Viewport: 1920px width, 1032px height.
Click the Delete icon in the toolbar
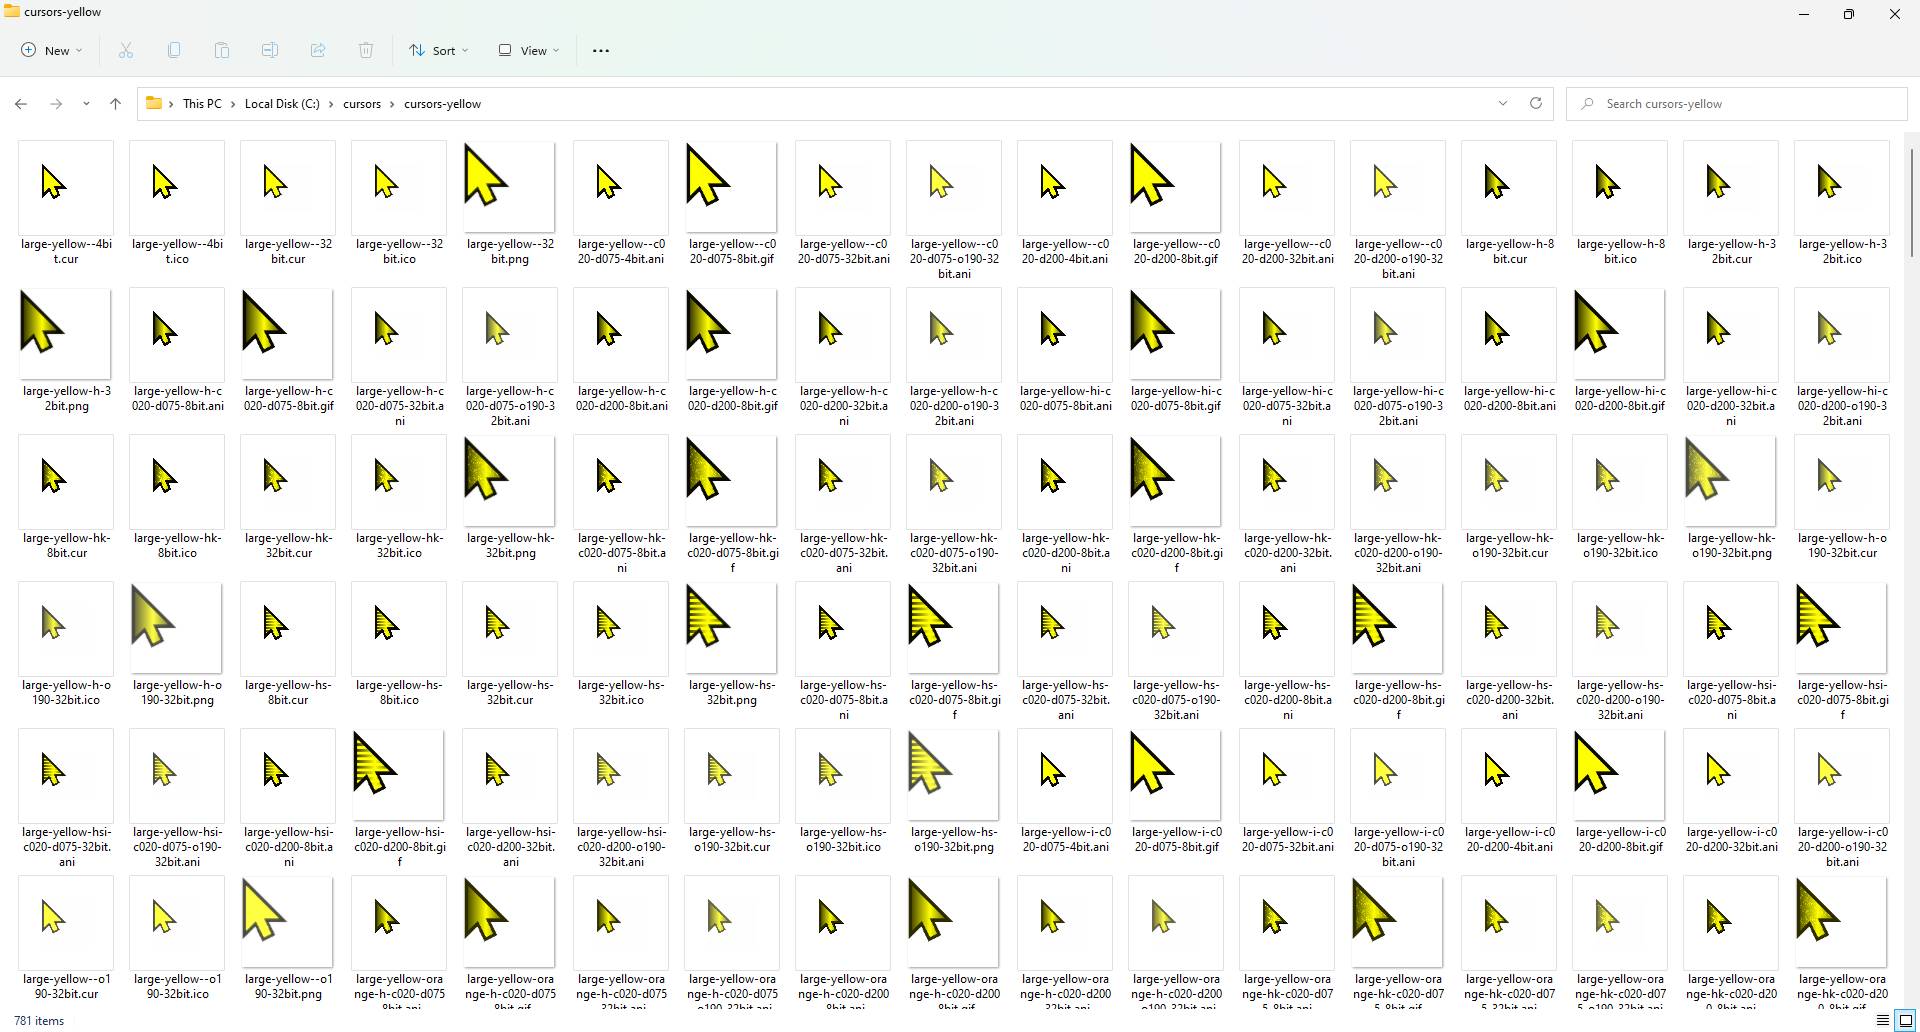(365, 50)
